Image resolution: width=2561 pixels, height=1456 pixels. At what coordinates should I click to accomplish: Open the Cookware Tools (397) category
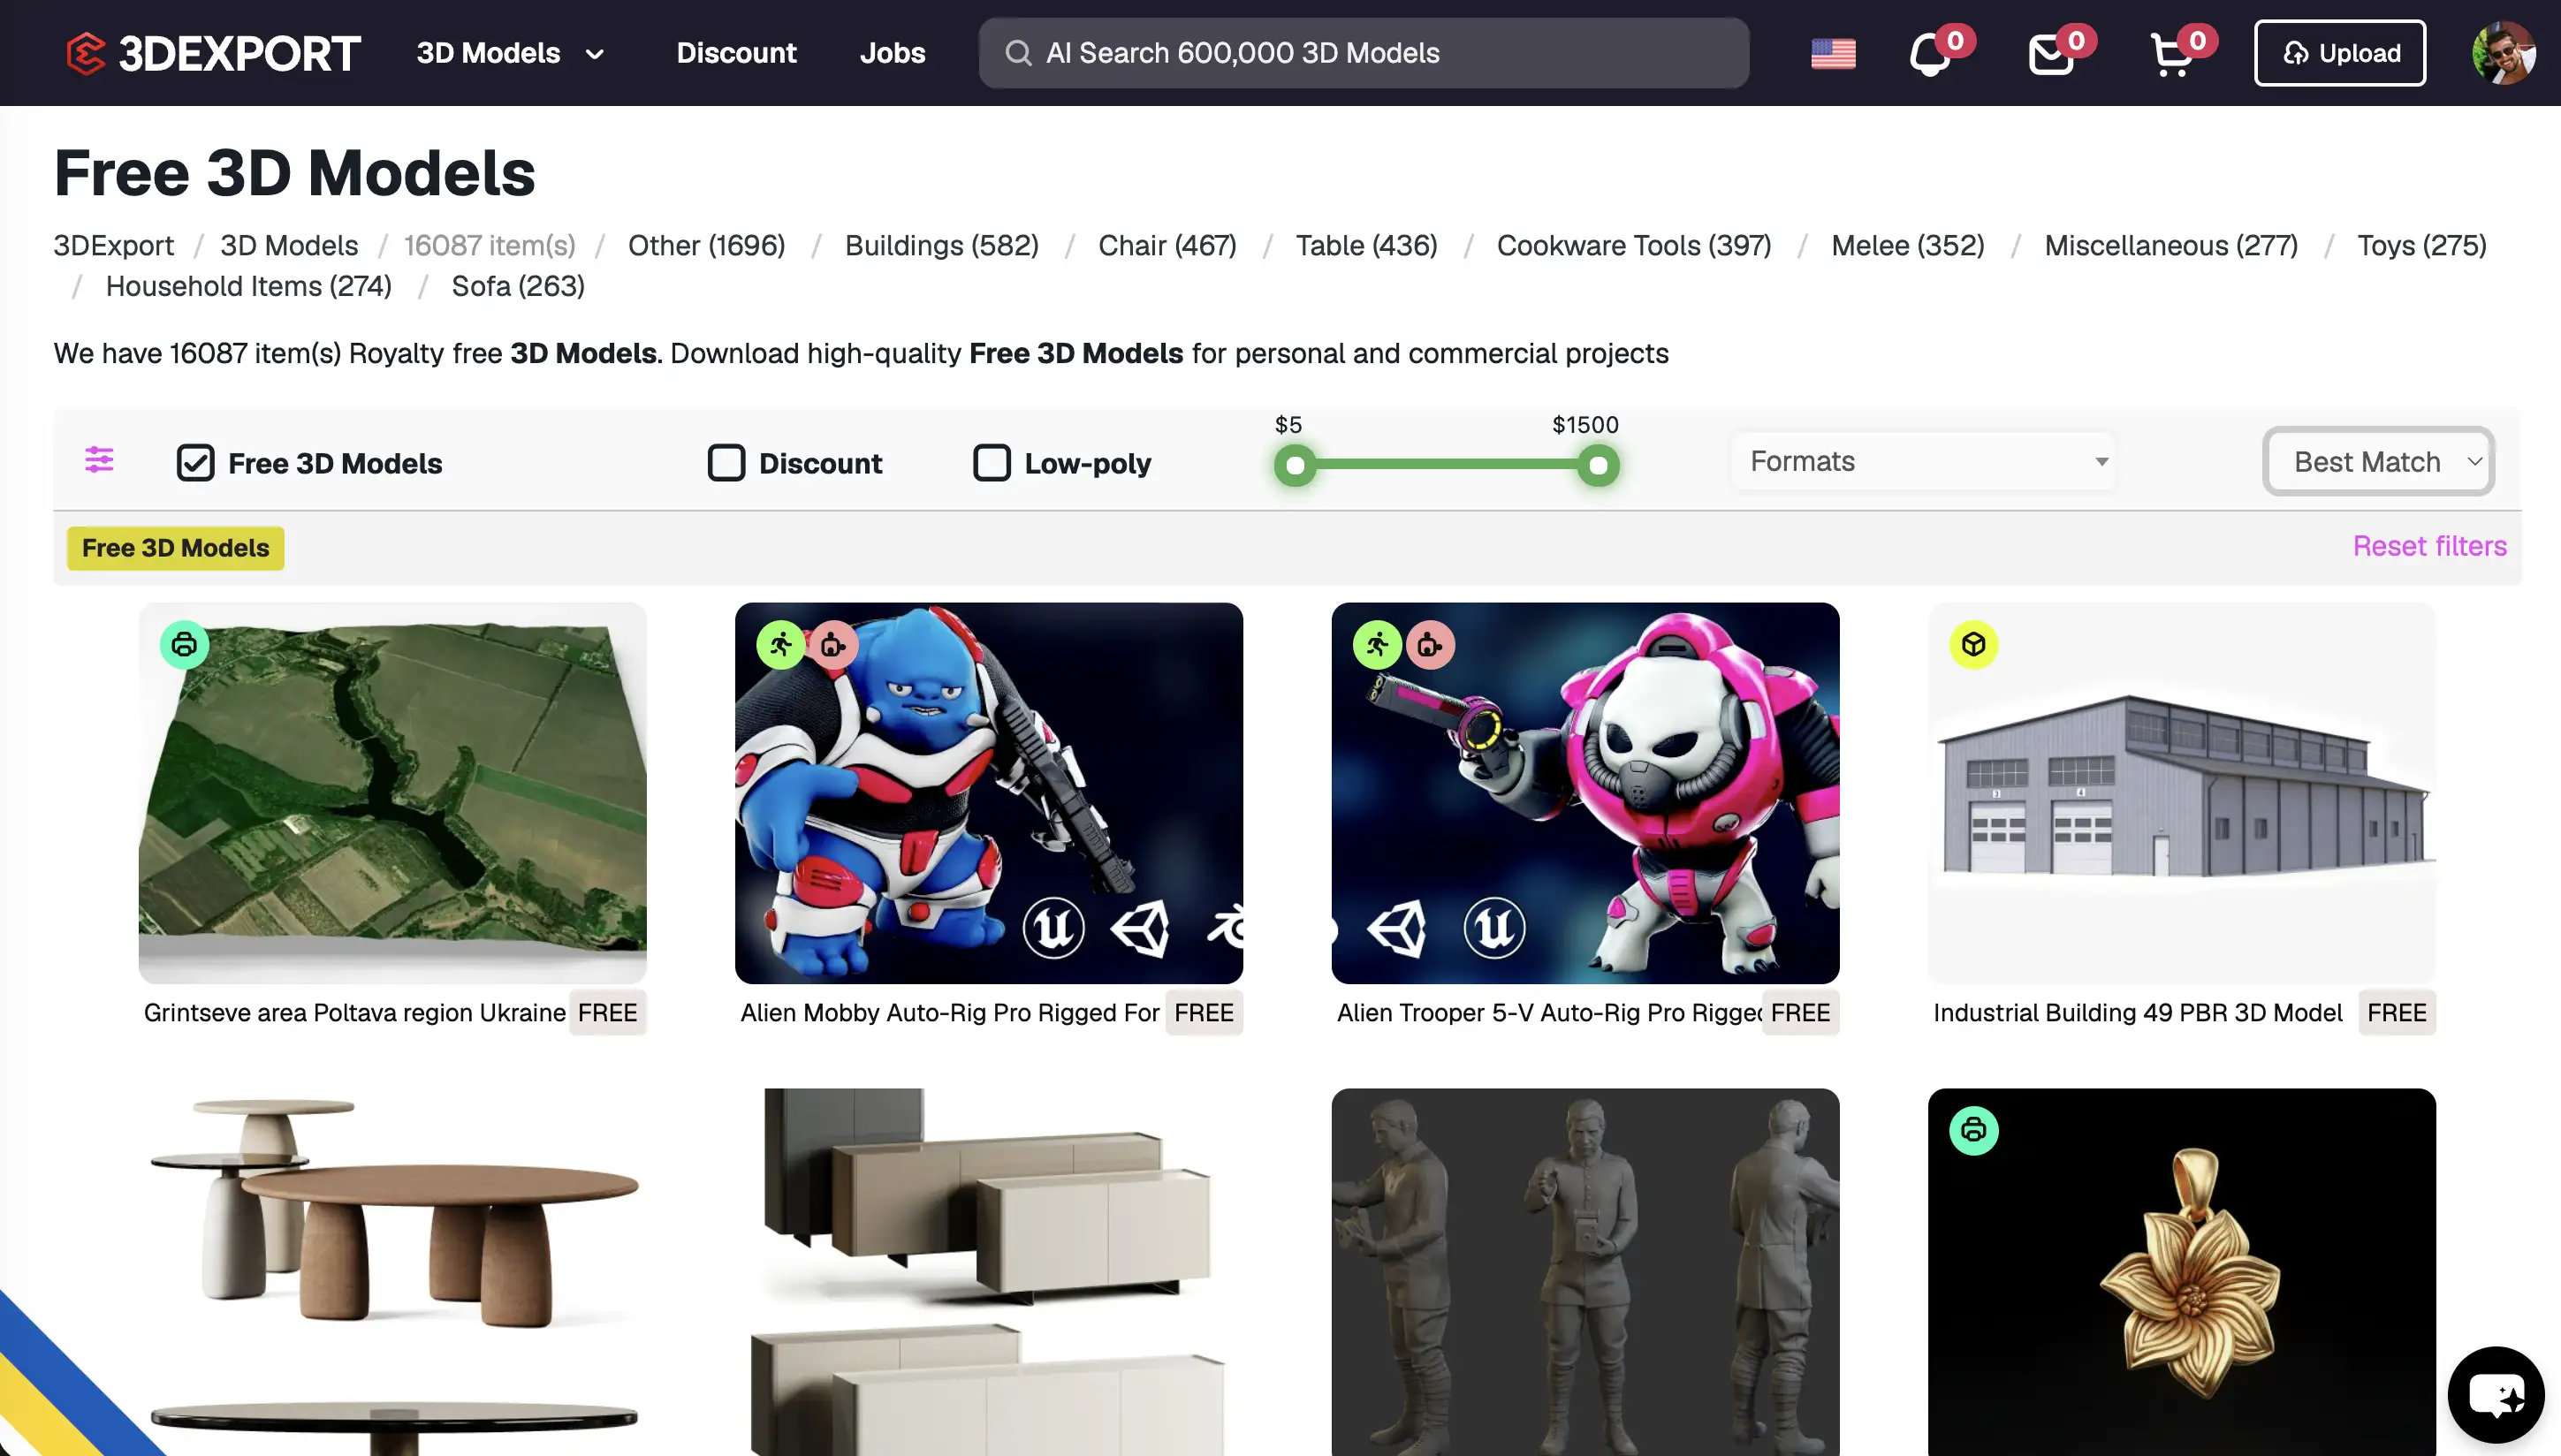point(1633,245)
